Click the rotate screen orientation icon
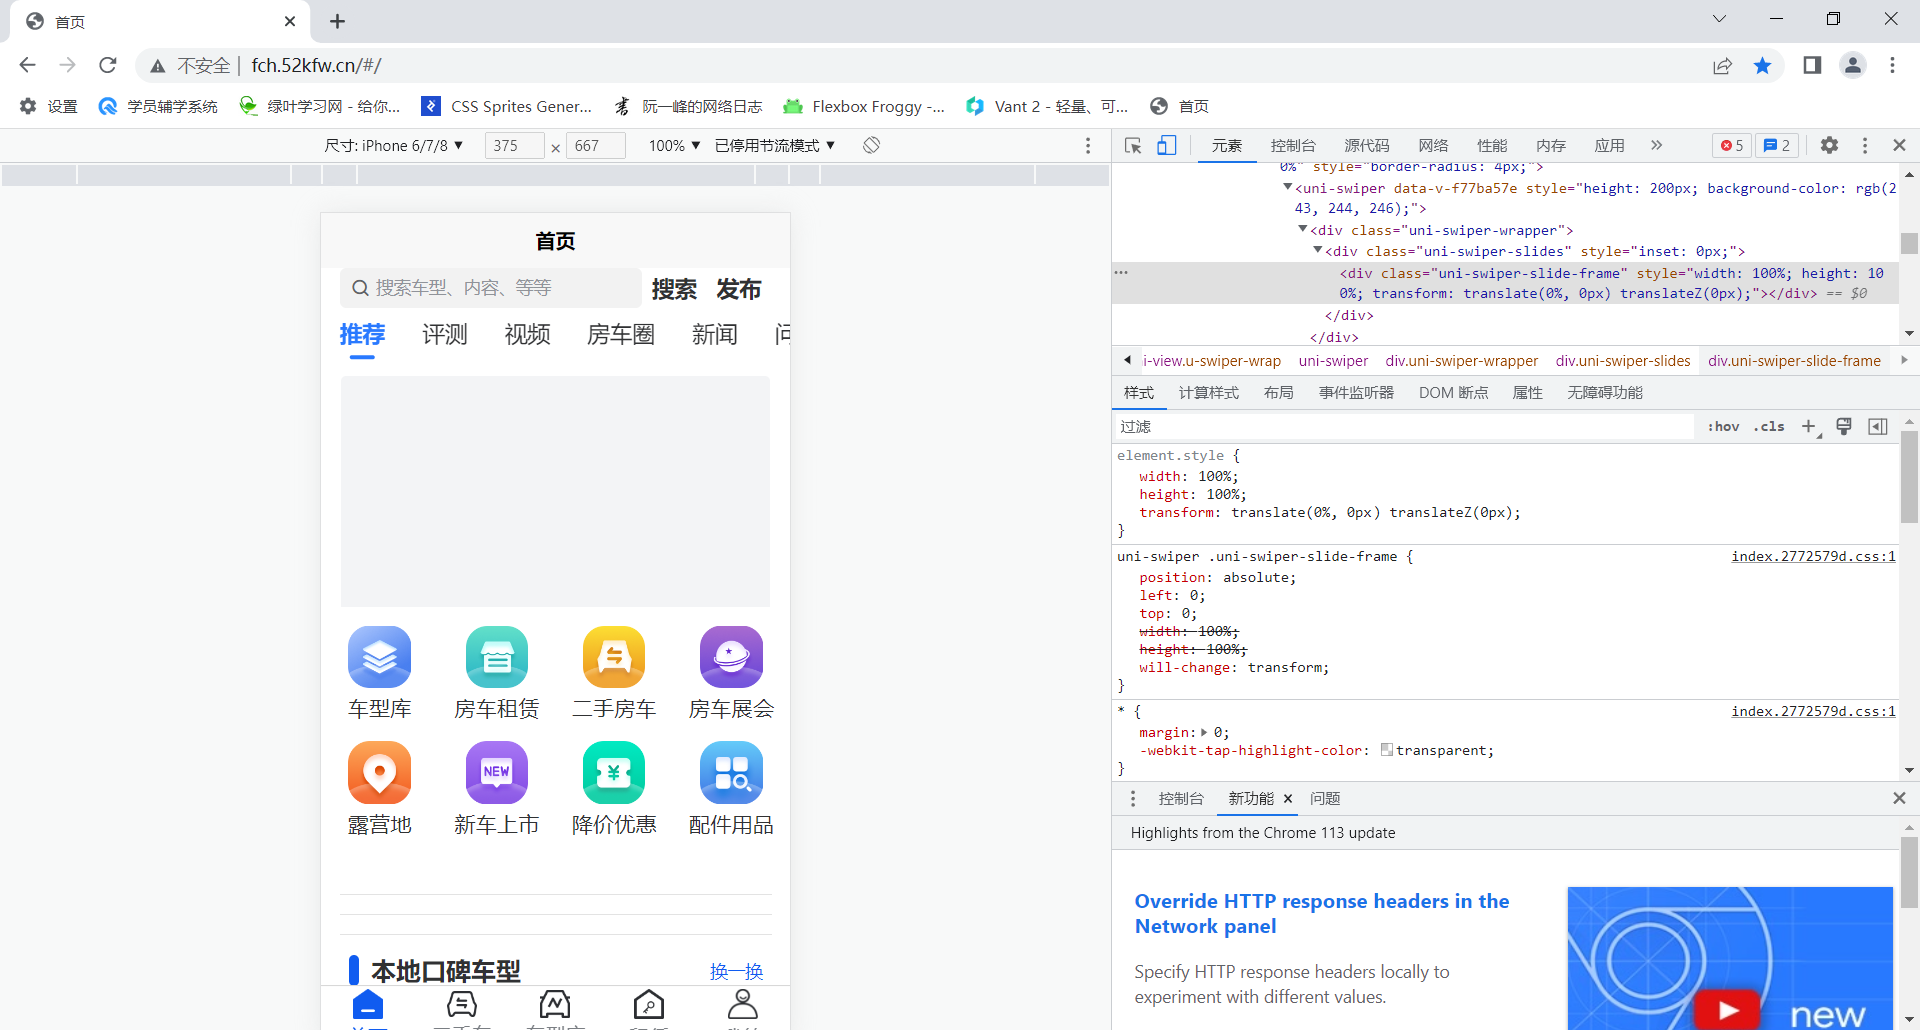 872,145
